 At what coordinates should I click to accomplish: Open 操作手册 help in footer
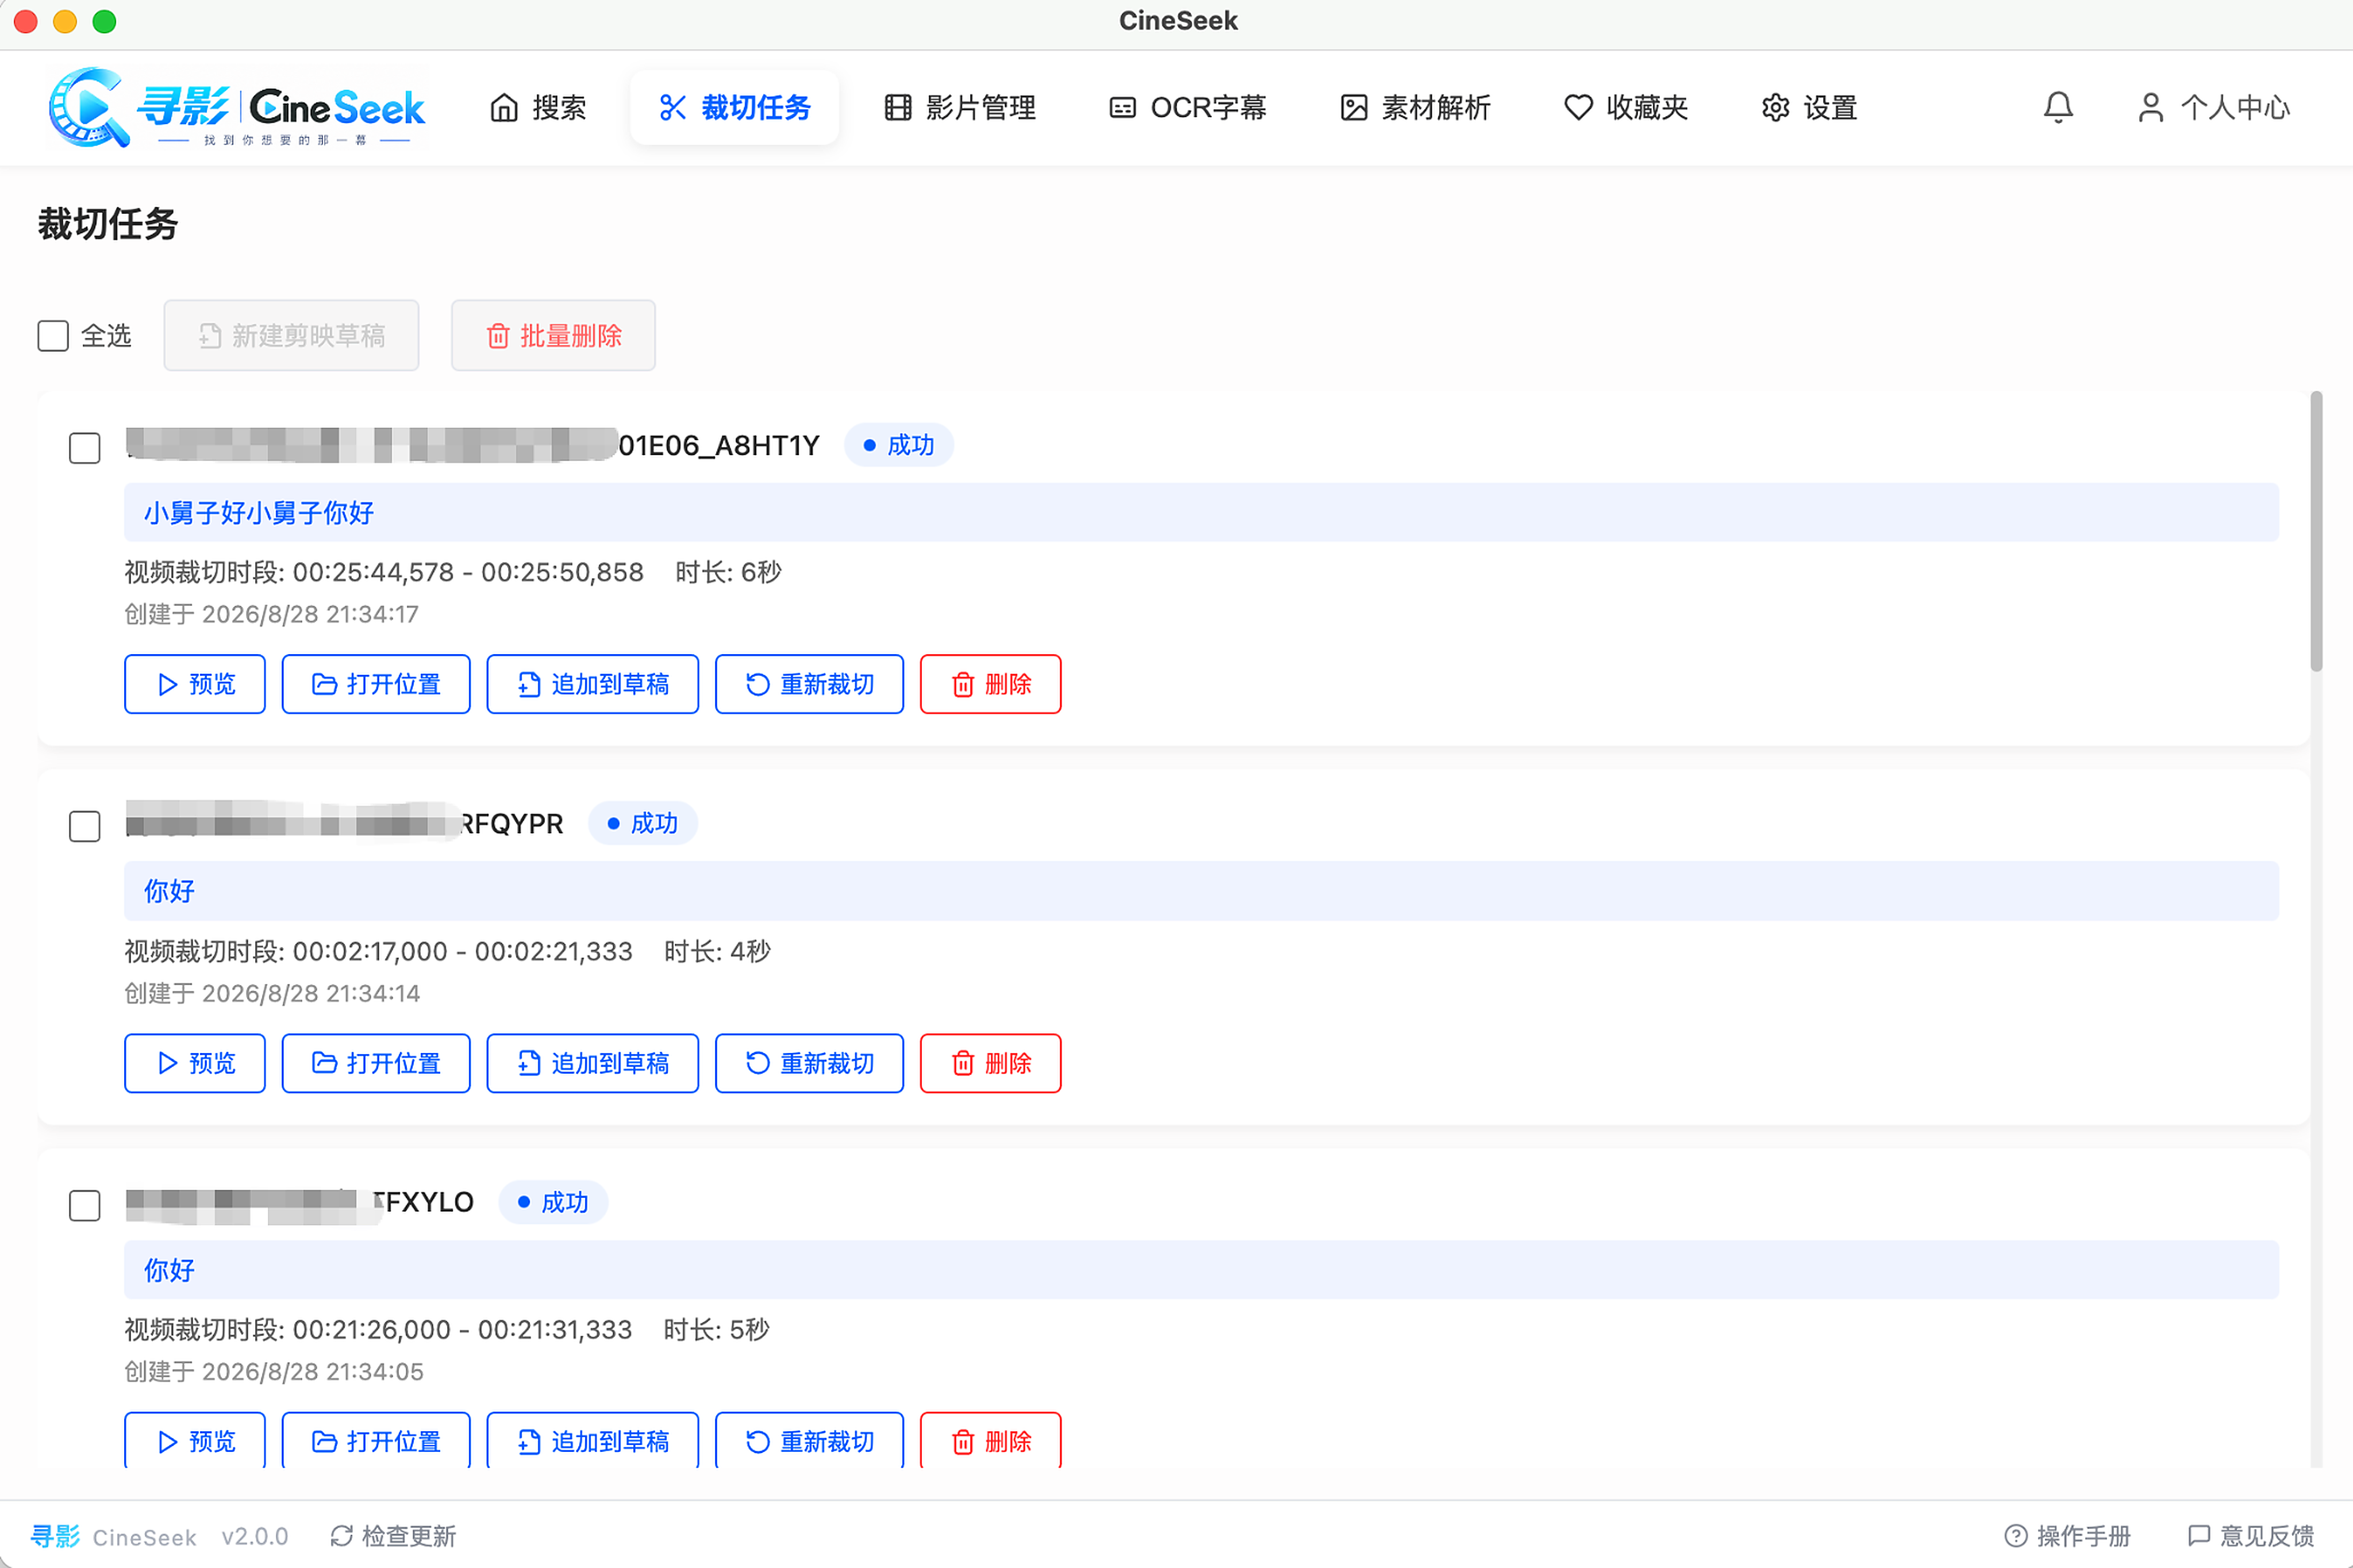(2067, 1535)
